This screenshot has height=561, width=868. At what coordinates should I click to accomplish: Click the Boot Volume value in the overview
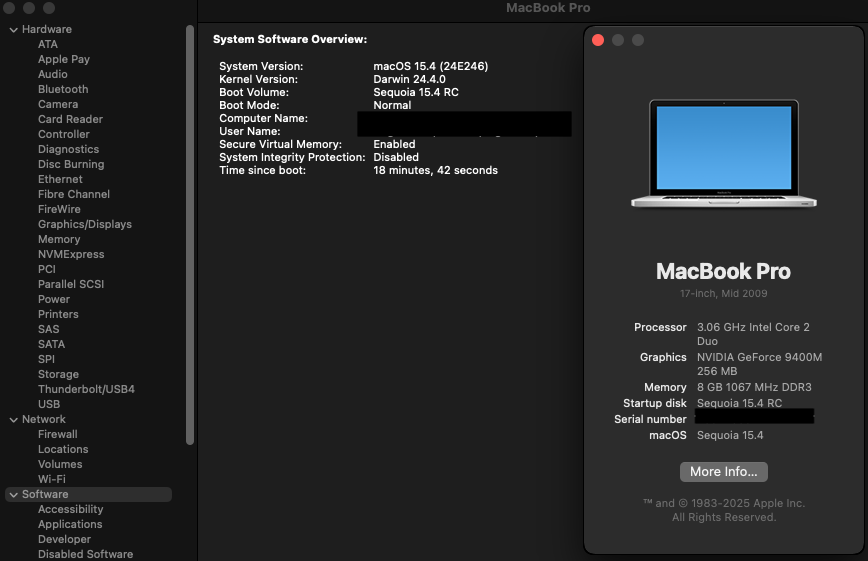click(416, 92)
